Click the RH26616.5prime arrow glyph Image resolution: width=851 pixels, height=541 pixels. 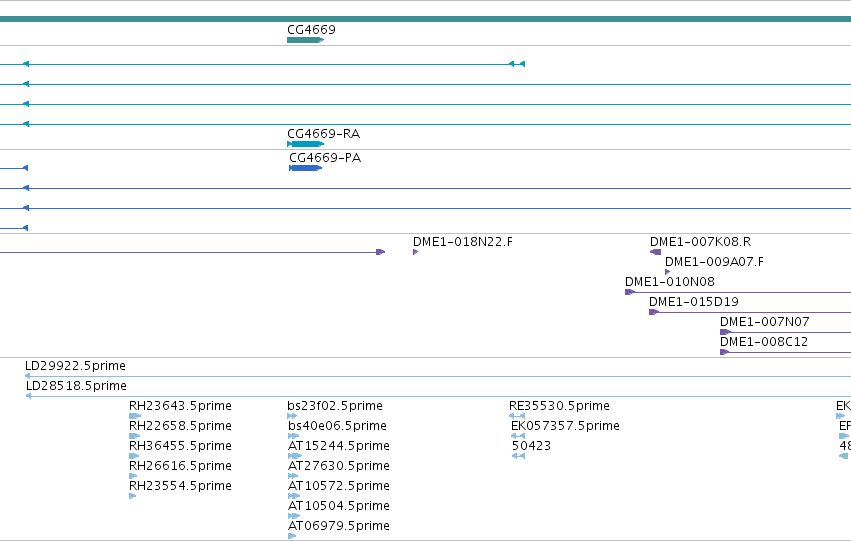[133, 476]
